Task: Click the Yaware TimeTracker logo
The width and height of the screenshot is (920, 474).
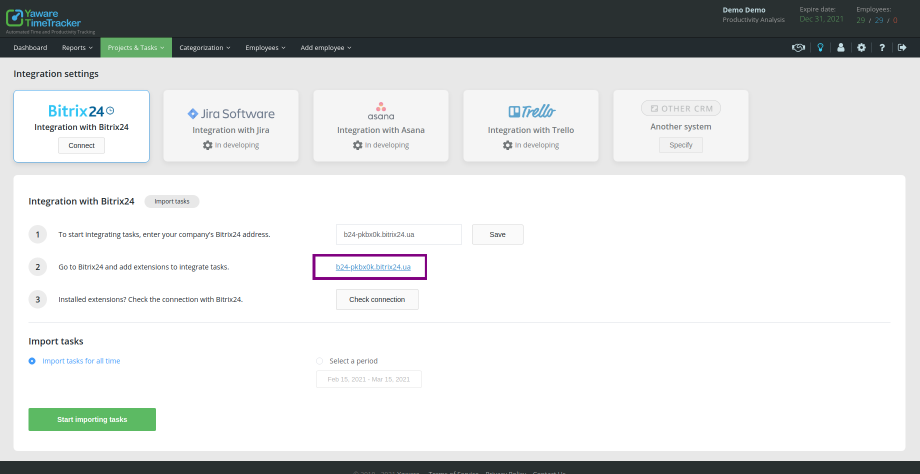Action: coord(44,18)
